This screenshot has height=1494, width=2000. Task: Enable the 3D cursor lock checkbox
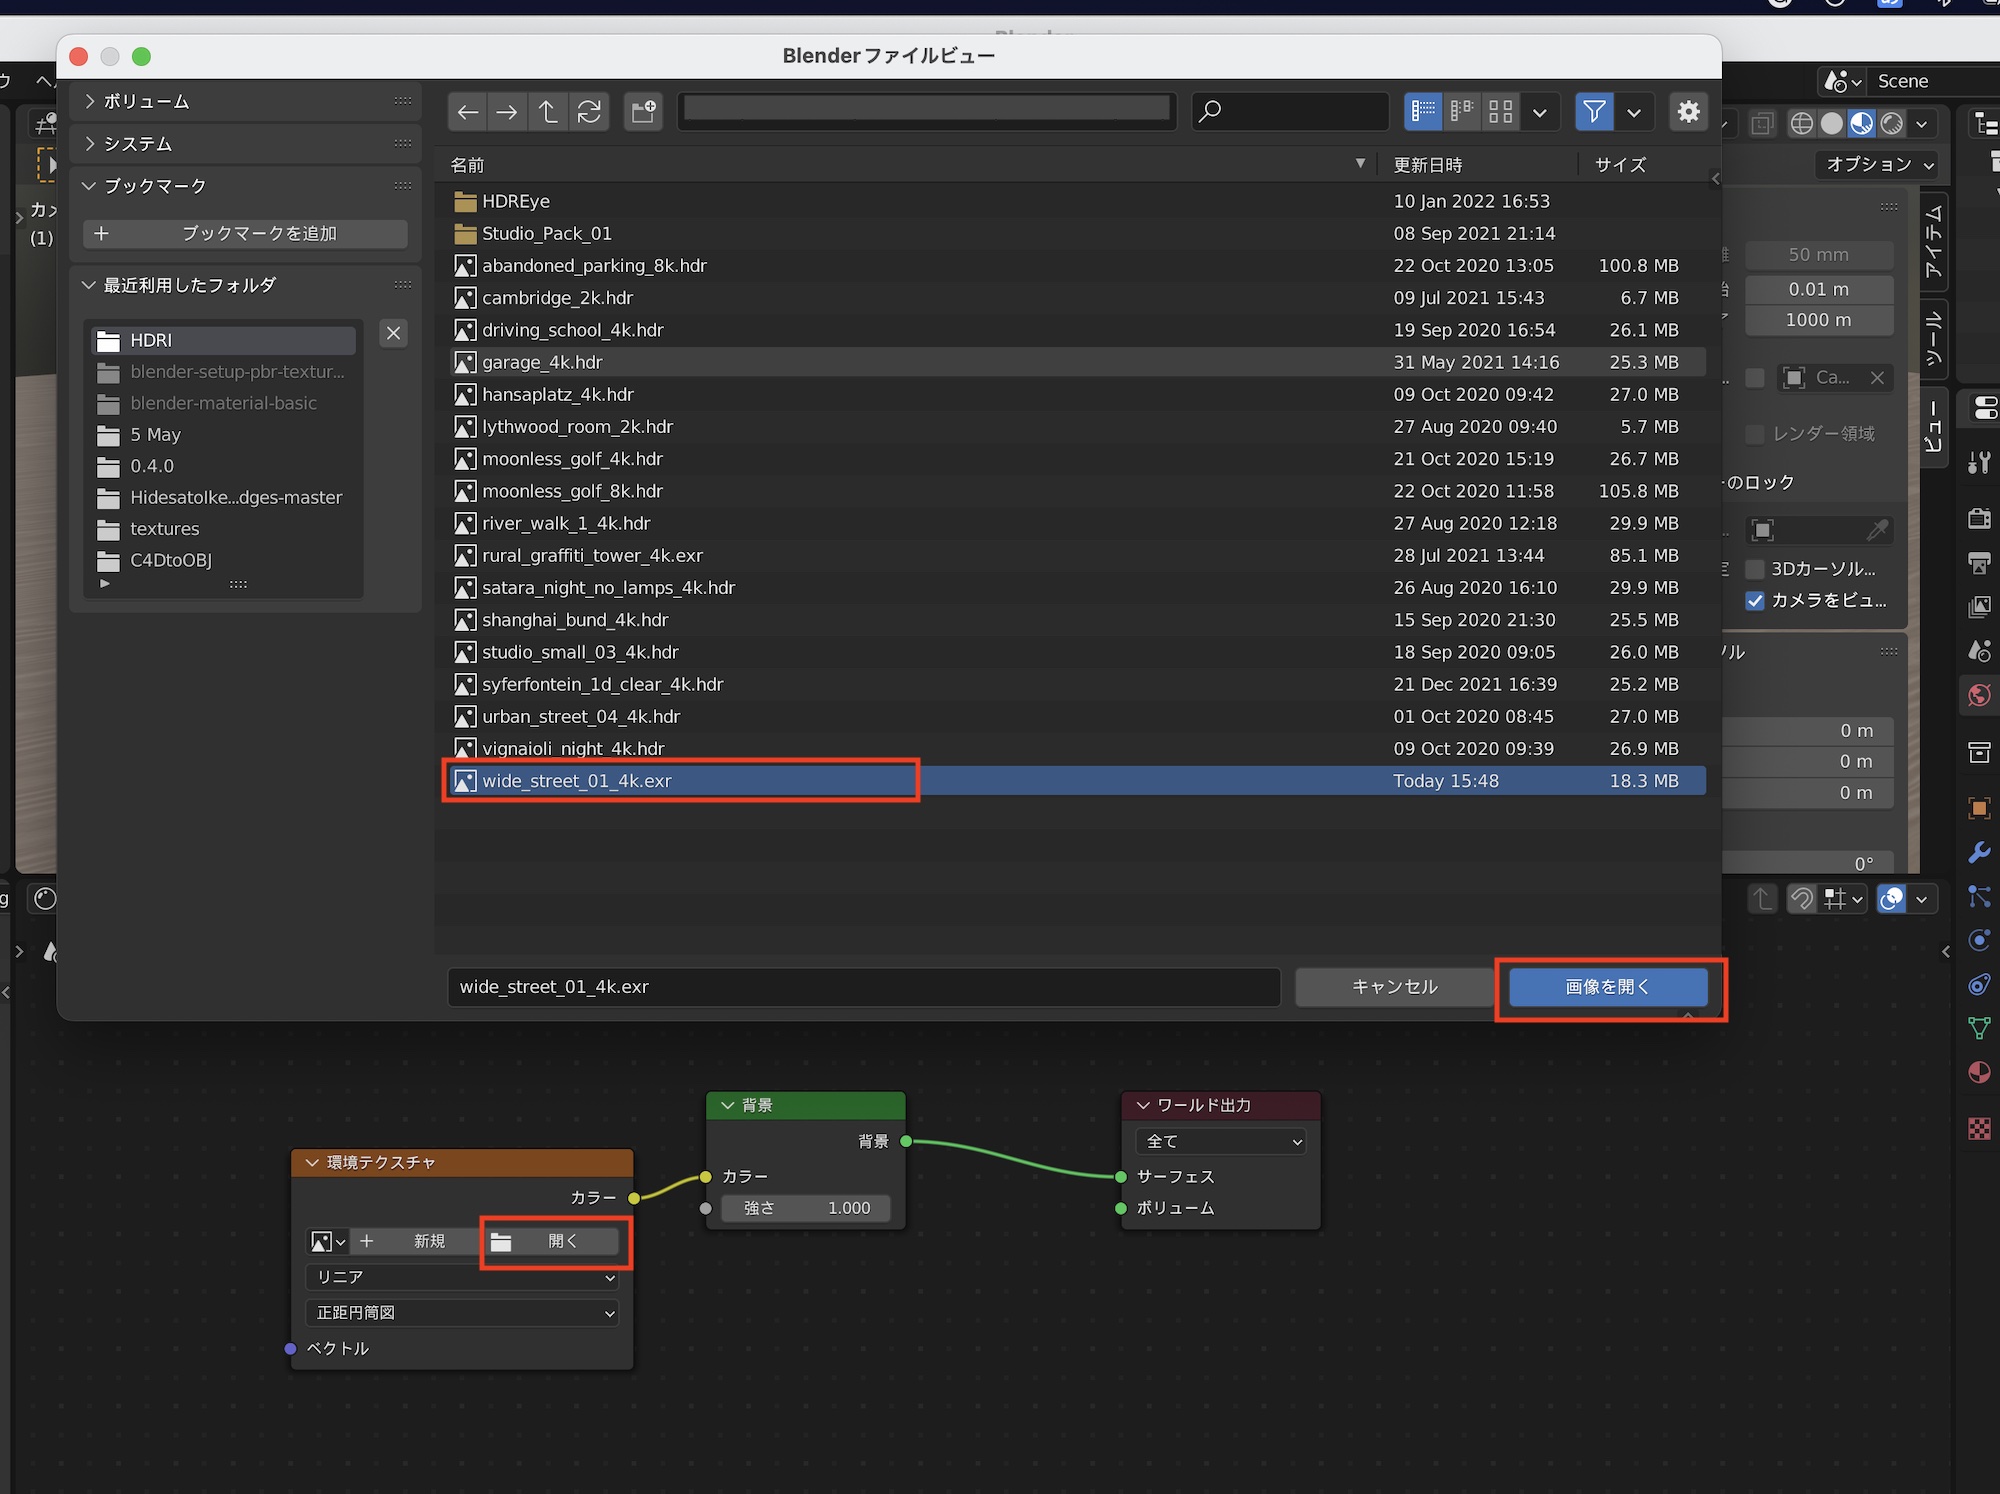pos(1755,569)
